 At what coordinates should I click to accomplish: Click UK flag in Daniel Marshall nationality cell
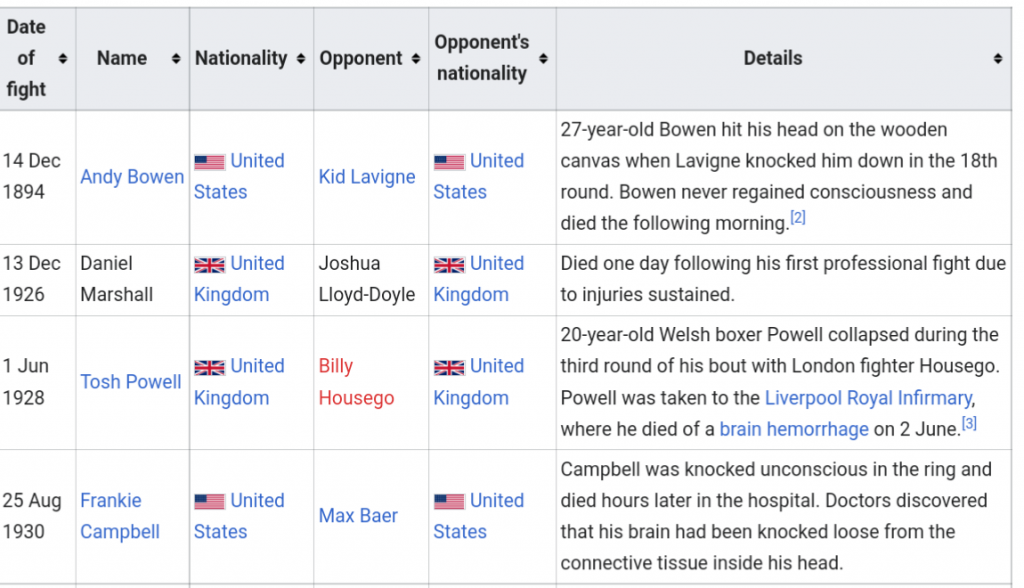coord(210,264)
